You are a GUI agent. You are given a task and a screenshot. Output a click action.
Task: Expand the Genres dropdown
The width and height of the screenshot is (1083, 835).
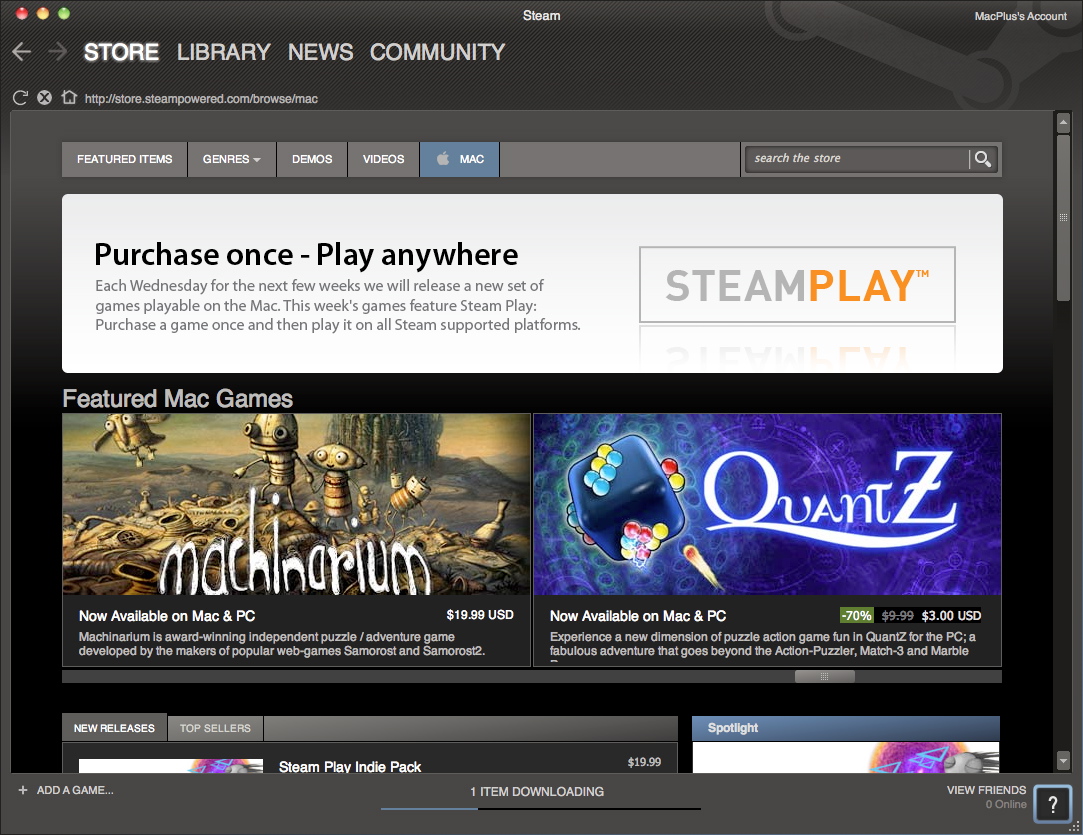[x=231, y=159]
